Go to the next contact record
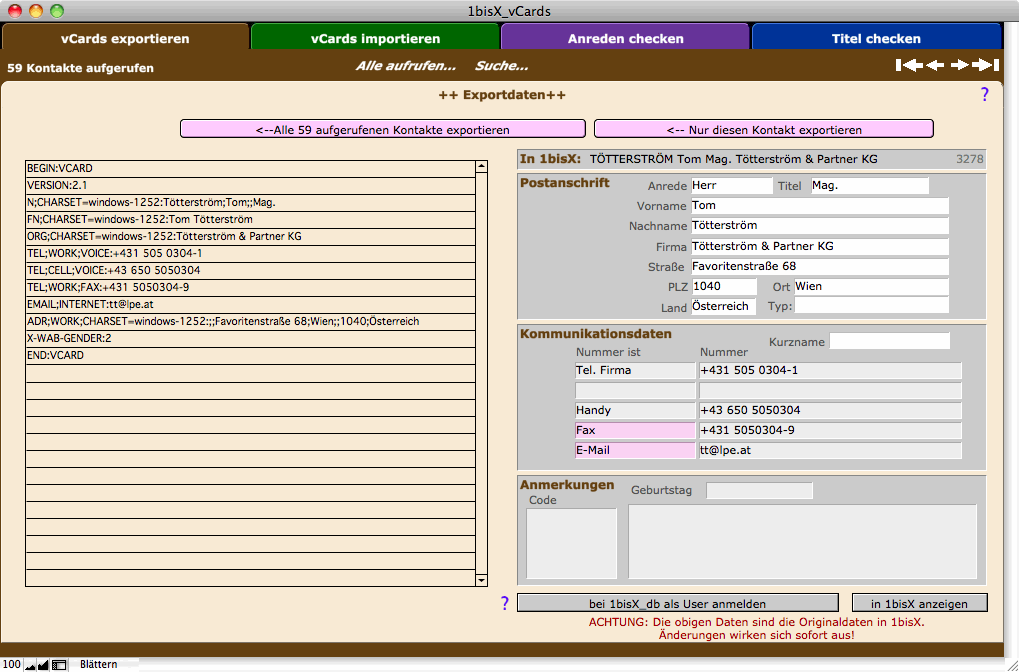Image resolution: width=1019 pixels, height=672 pixels. (960, 66)
